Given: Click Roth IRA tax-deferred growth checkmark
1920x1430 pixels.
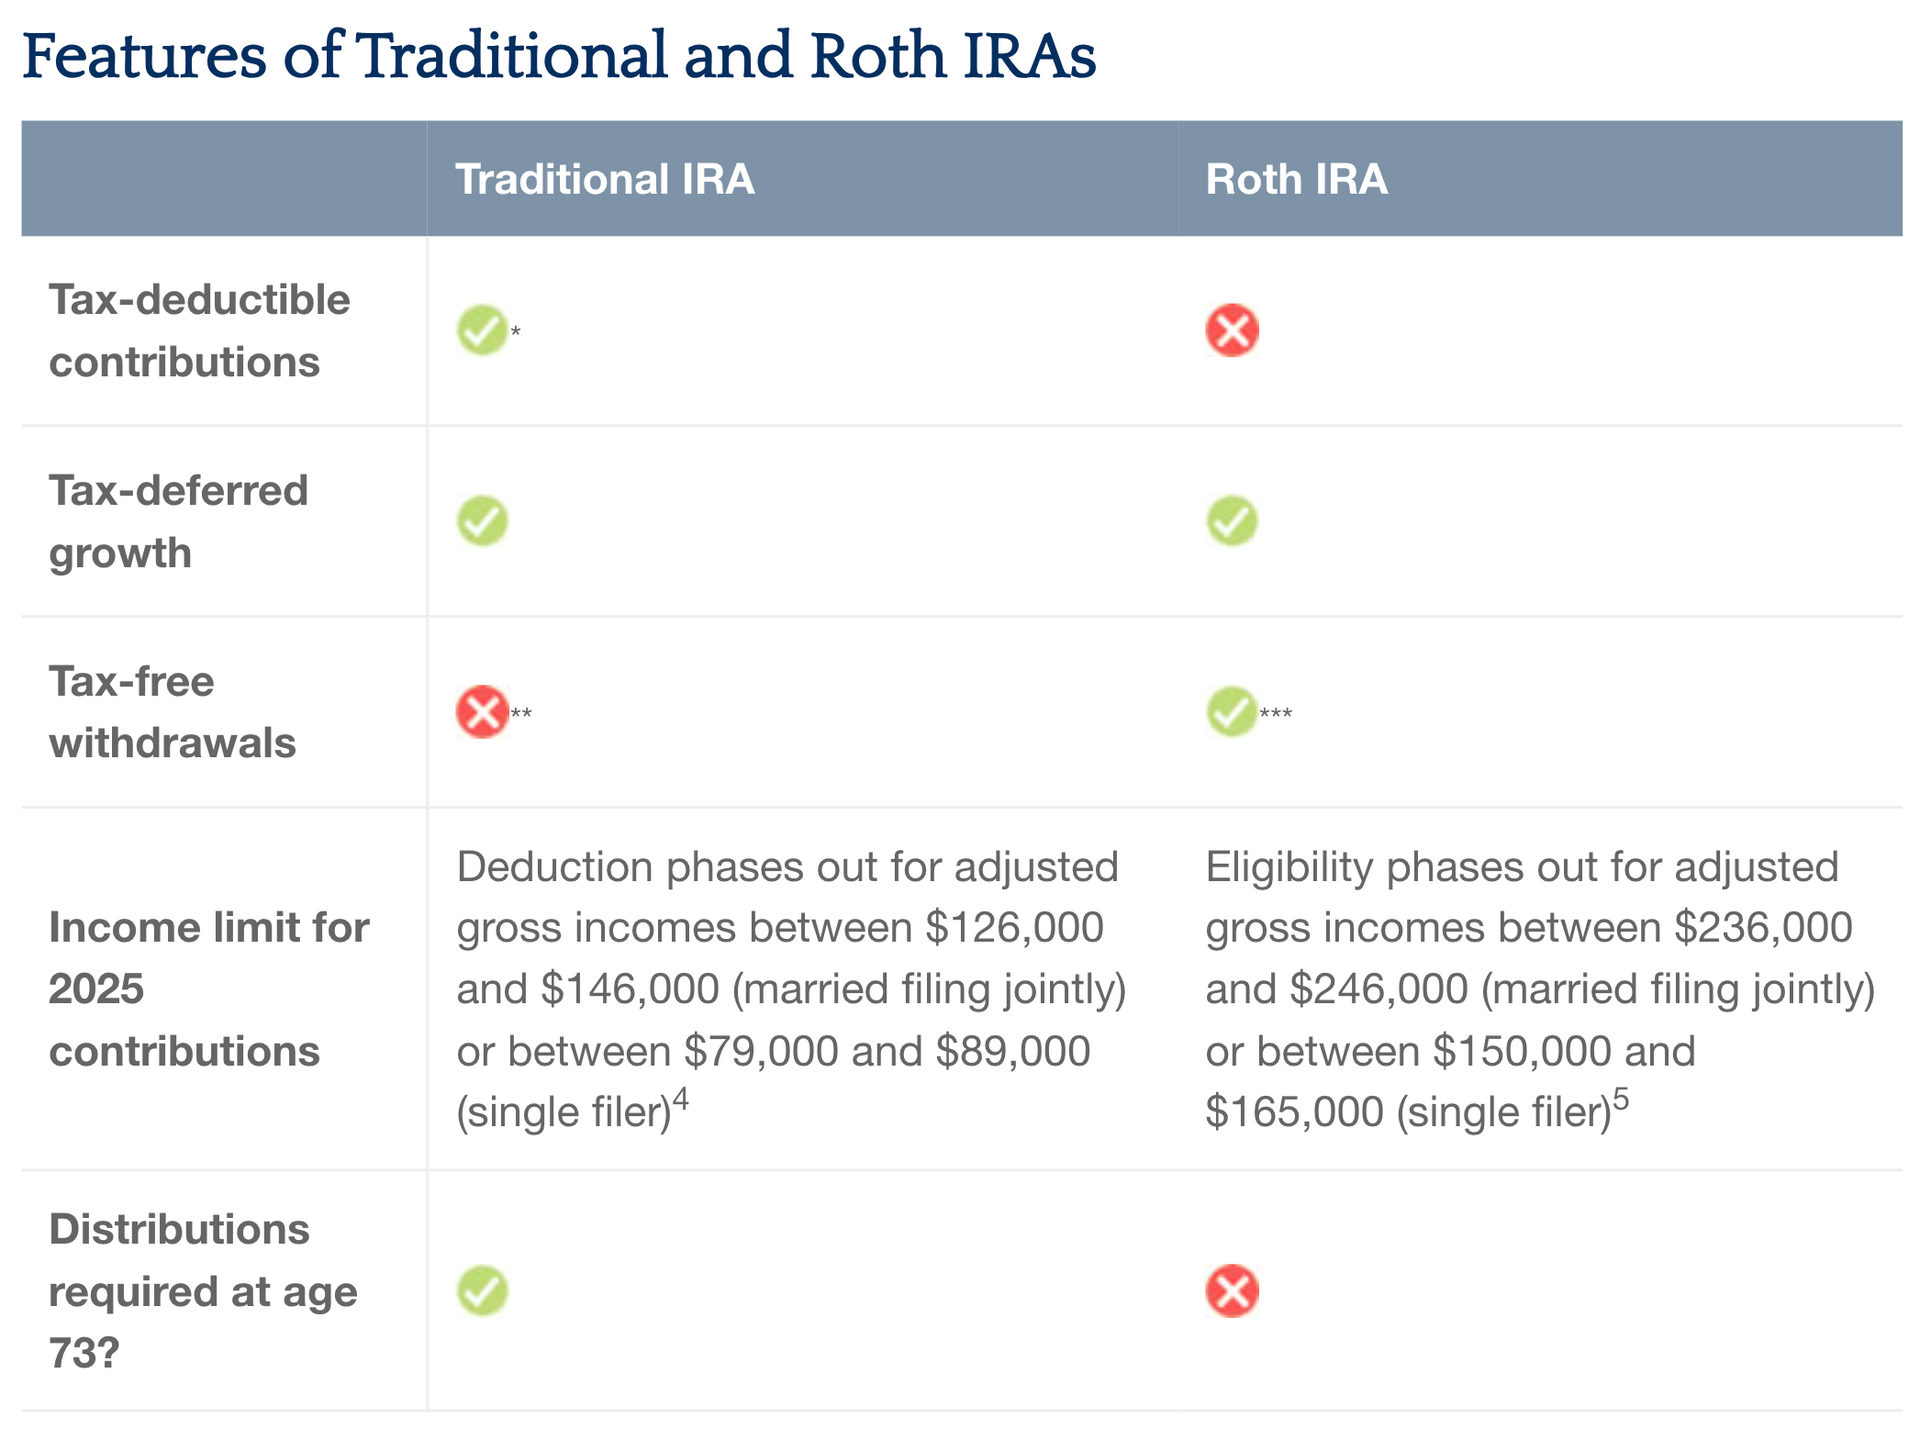Looking at the screenshot, I should (x=1232, y=521).
